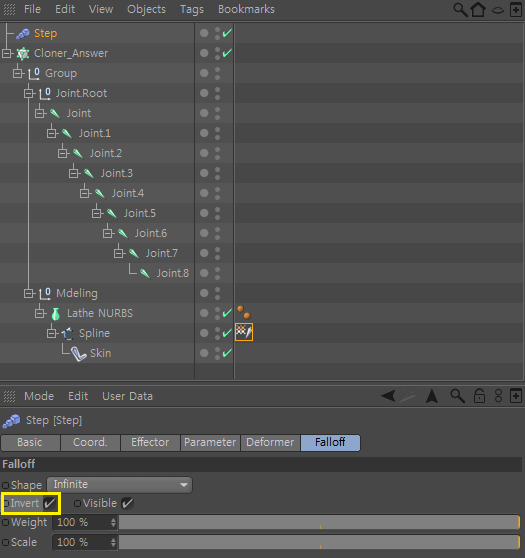
Task: Switch to the Basic tab
Action: [x=30, y=442]
